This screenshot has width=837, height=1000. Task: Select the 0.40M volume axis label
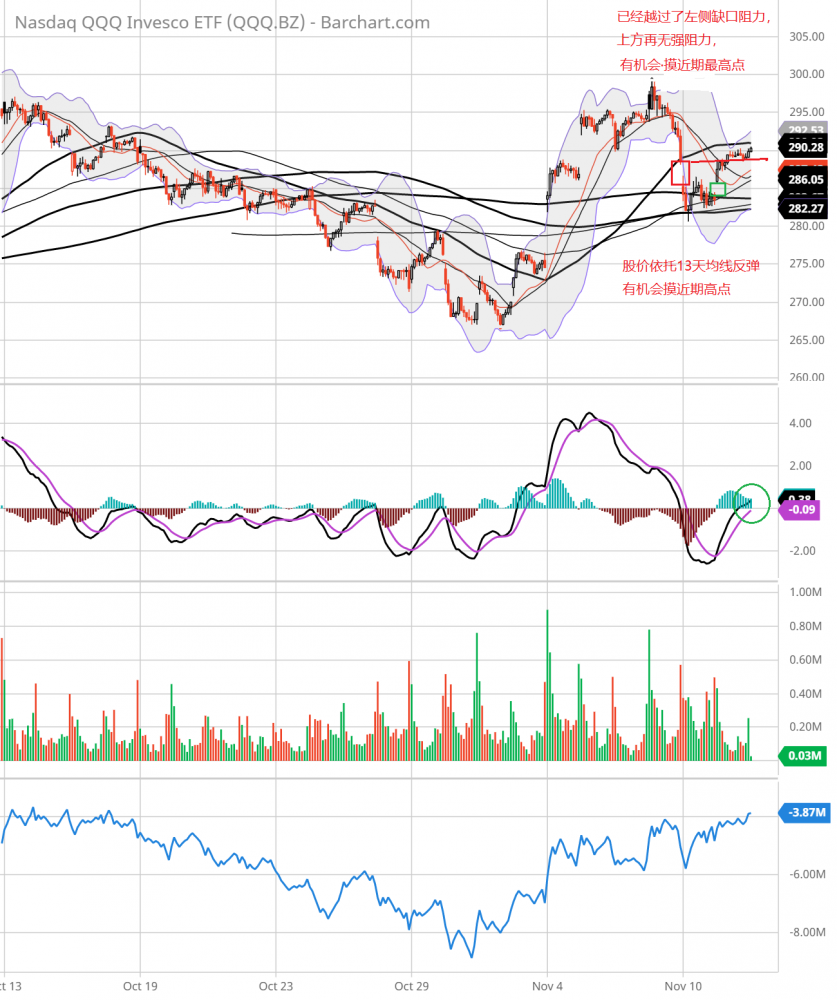click(805, 694)
